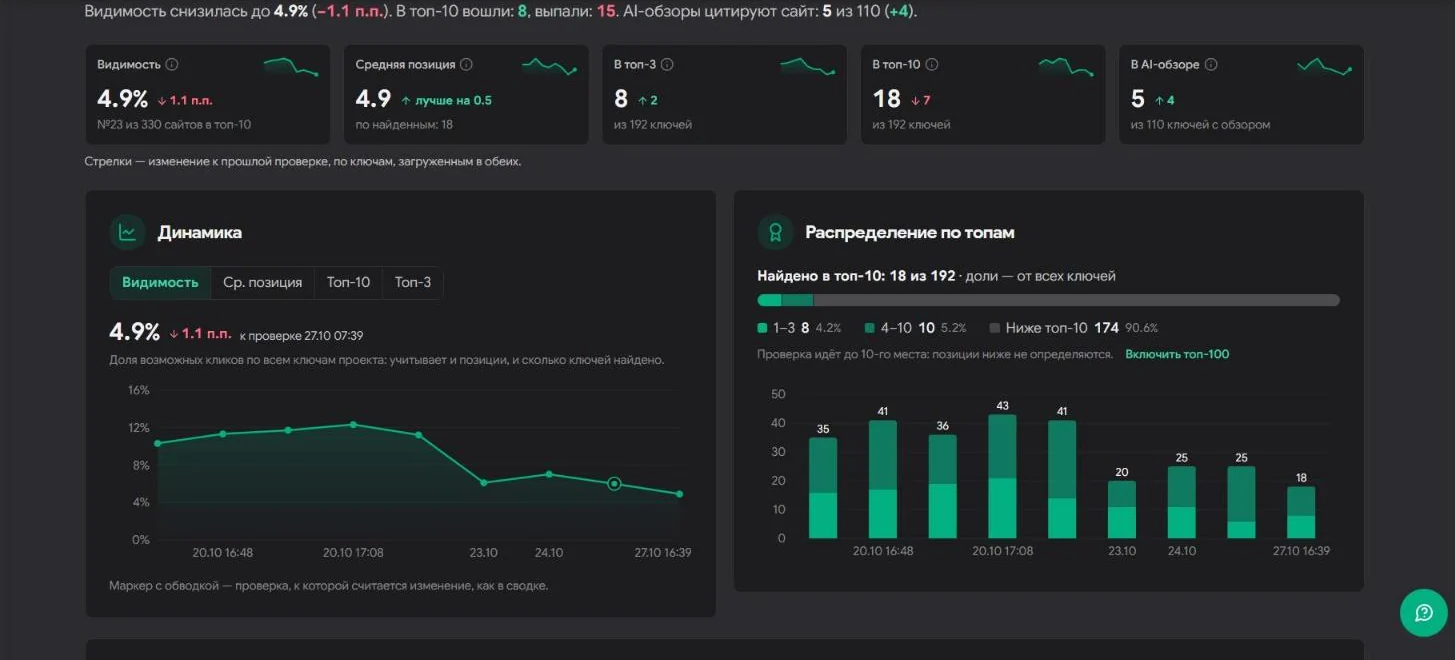
Task: Click the outlined marker on the visibility line
Action: tap(615, 484)
